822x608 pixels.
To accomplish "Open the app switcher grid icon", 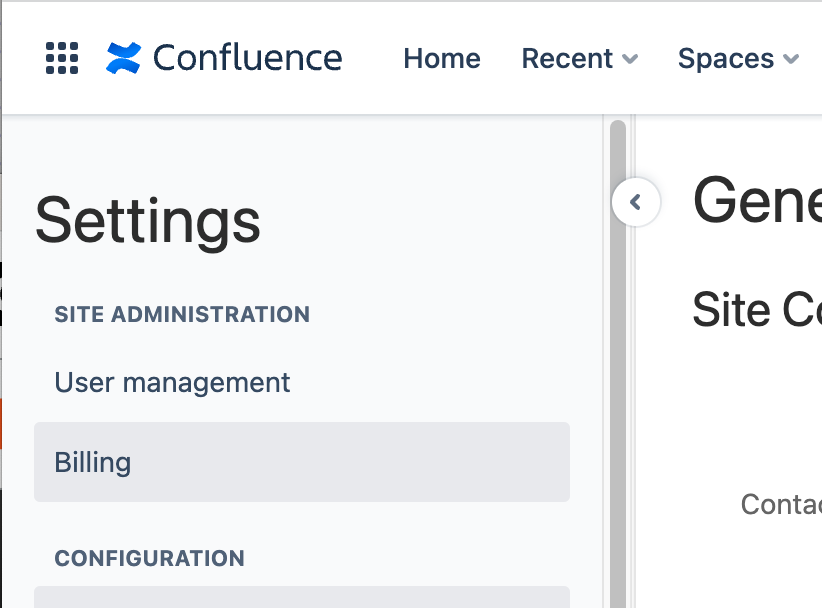I will (62, 58).
